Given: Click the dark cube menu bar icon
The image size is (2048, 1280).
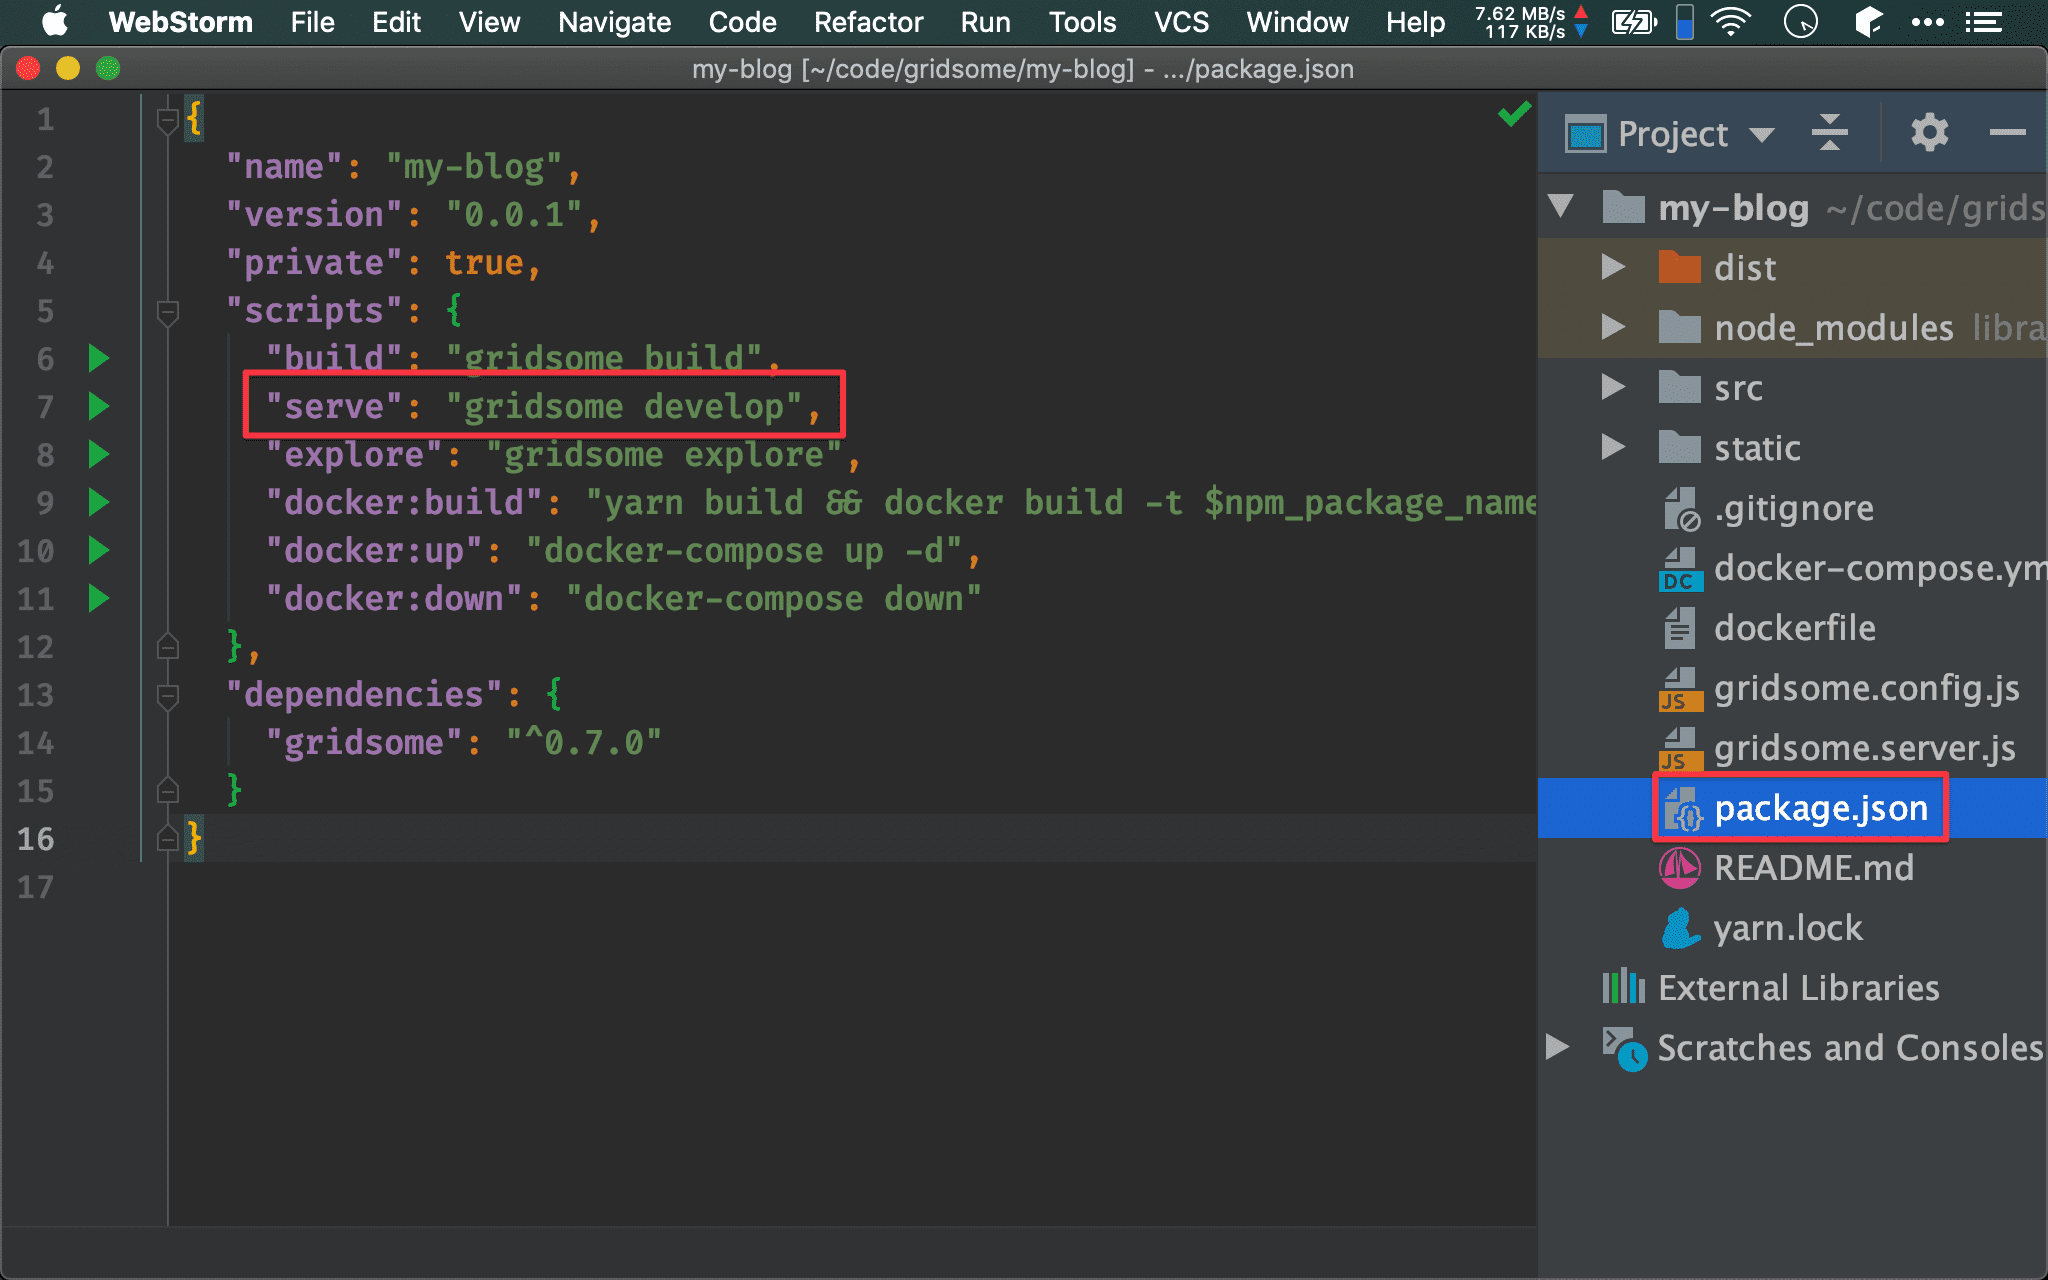Looking at the screenshot, I should (1868, 22).
